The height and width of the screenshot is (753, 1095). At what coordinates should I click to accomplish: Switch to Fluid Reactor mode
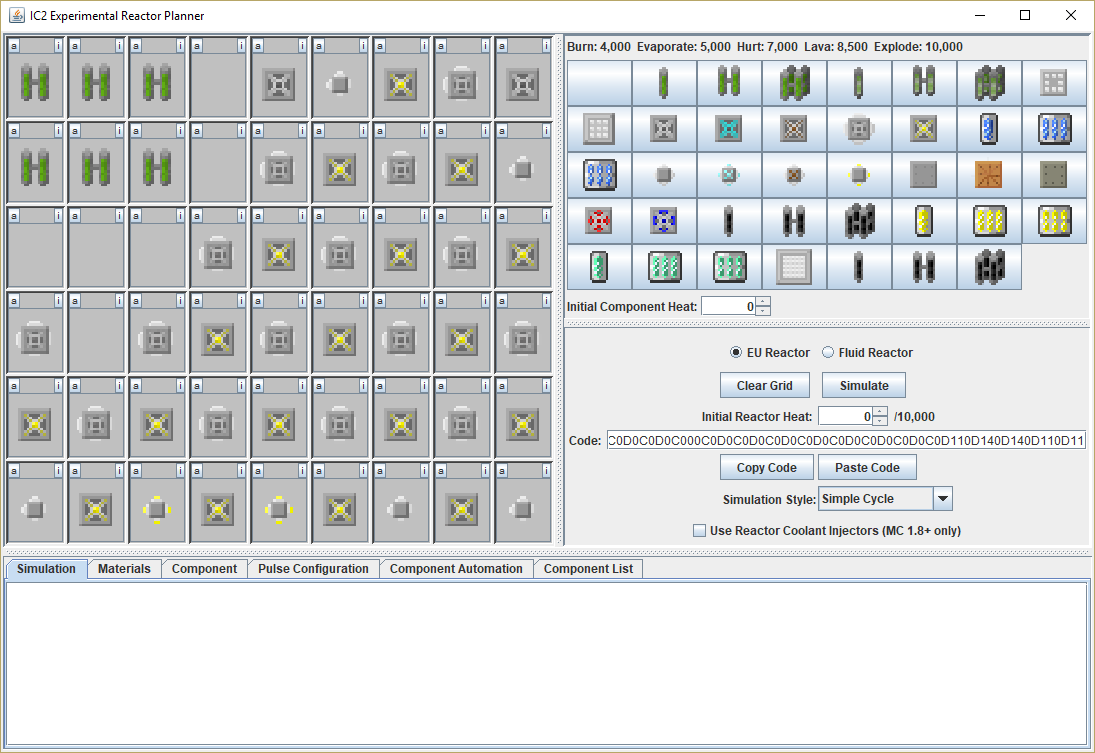pos(828,353)
